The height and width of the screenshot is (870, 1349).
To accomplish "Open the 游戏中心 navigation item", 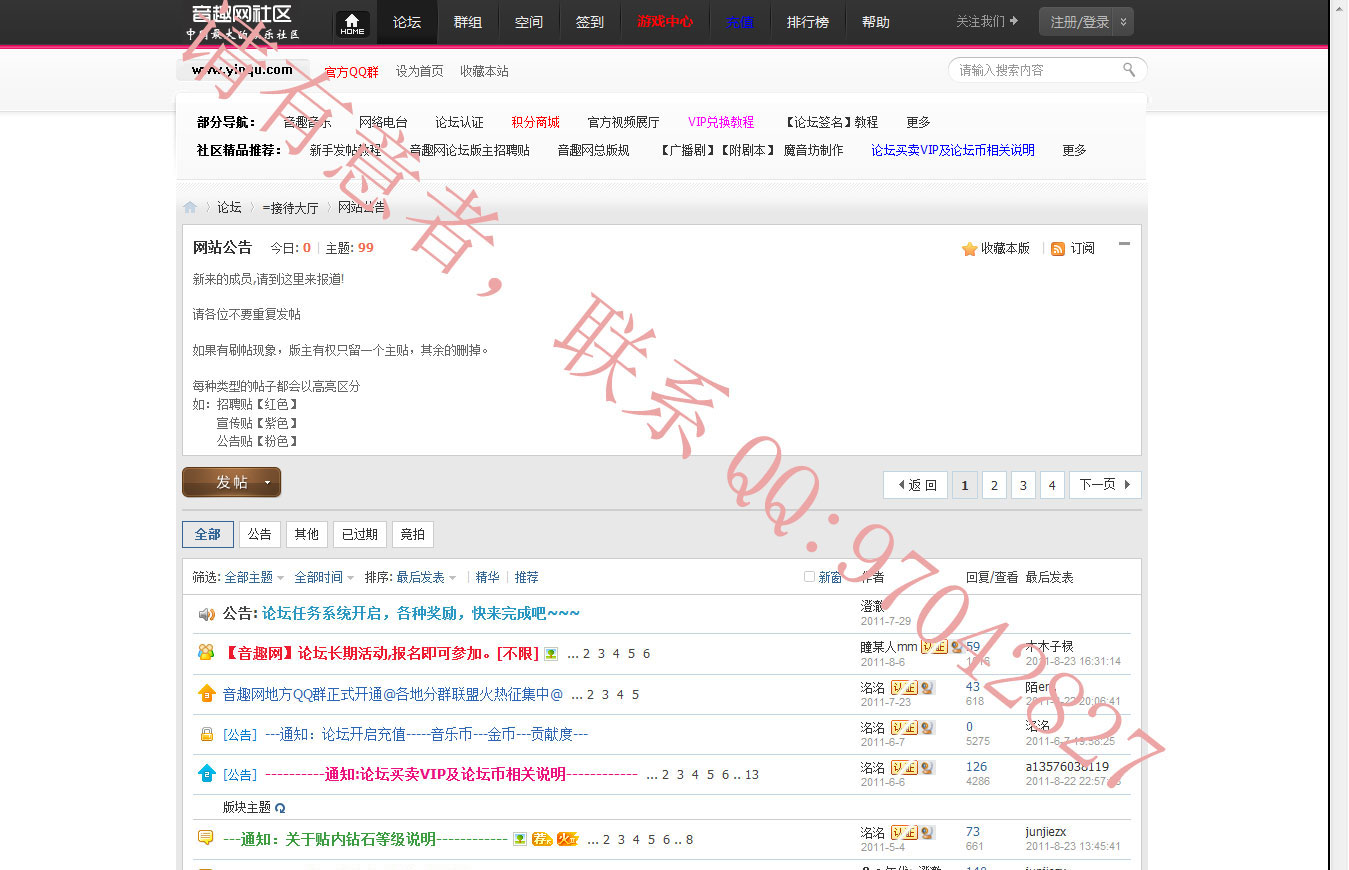I will (665, 22).
